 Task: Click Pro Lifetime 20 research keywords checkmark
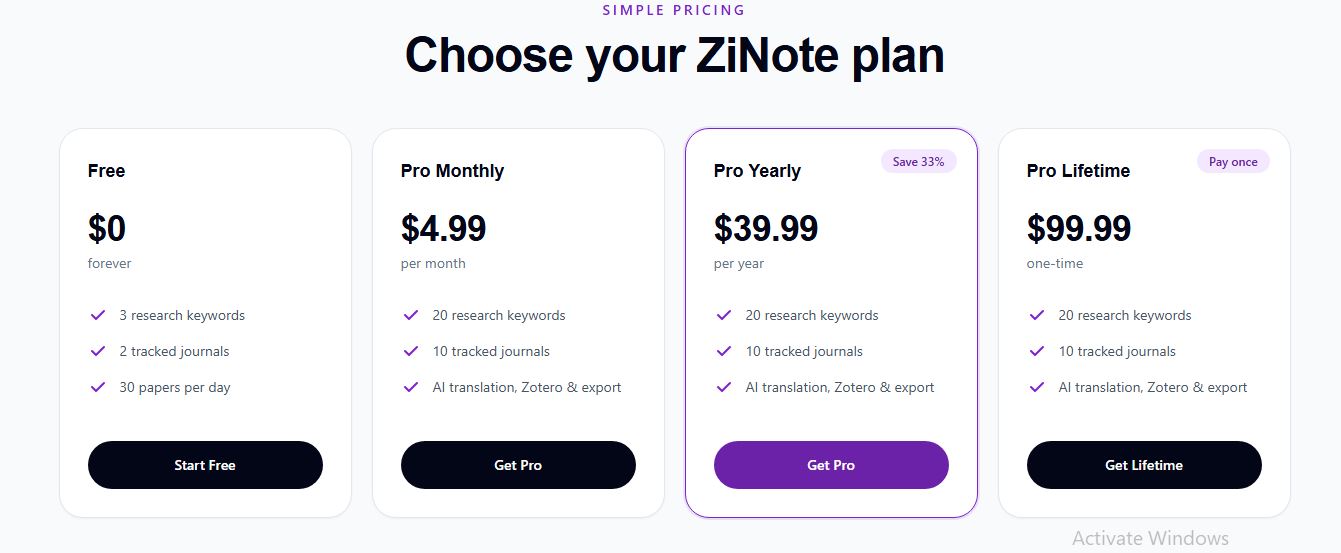click(1037, 315)
